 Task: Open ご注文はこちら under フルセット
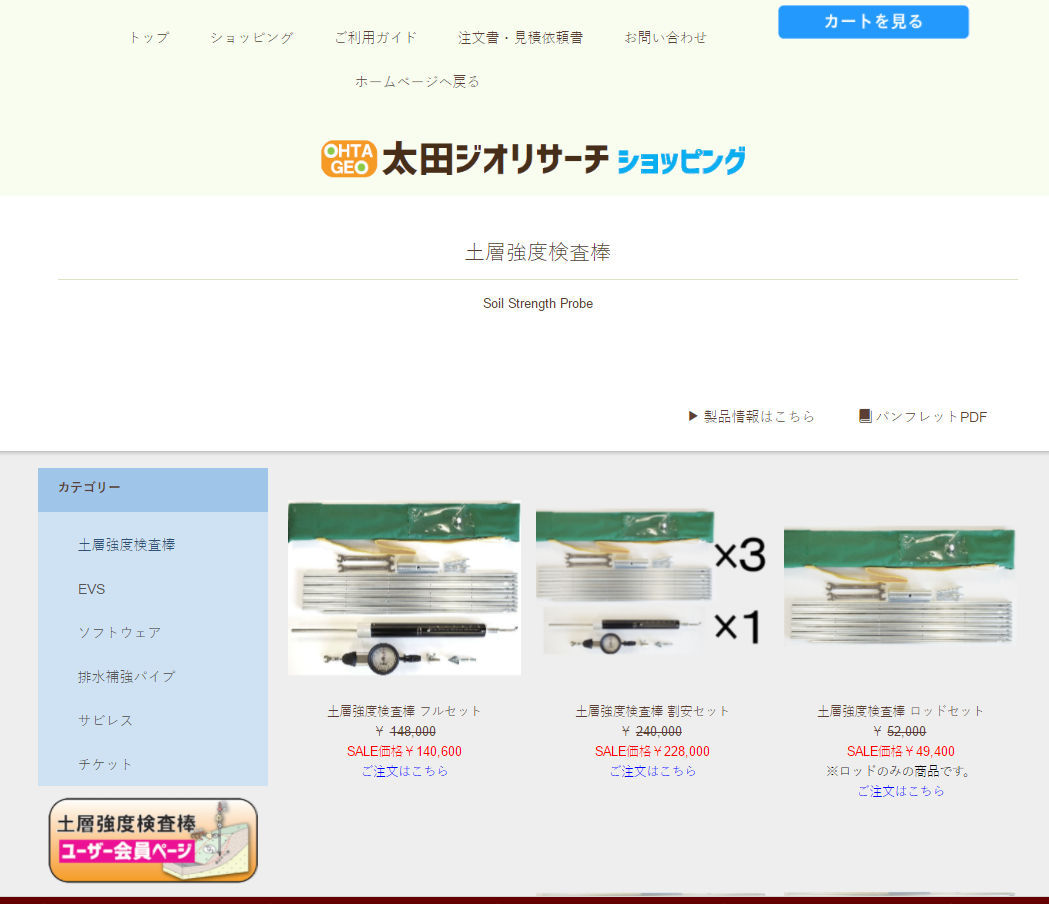(404, 771)
